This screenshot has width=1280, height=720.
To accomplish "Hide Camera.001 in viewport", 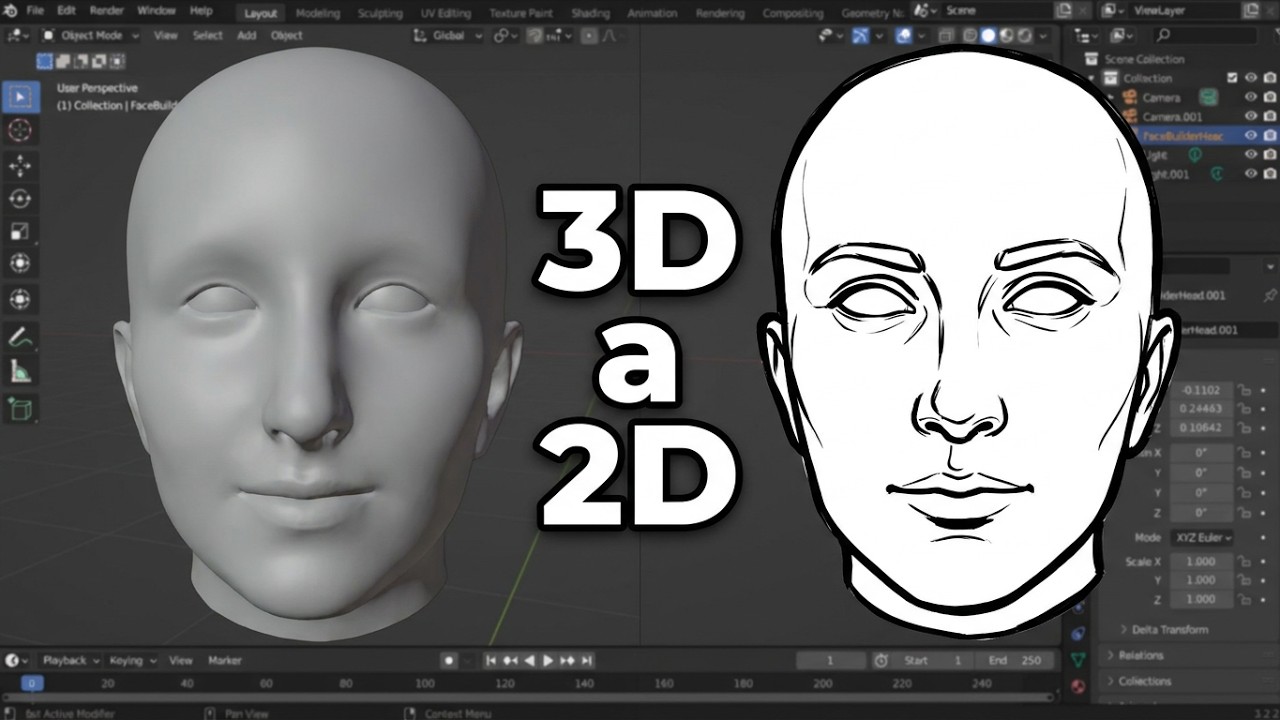I will pos(1251,116).
